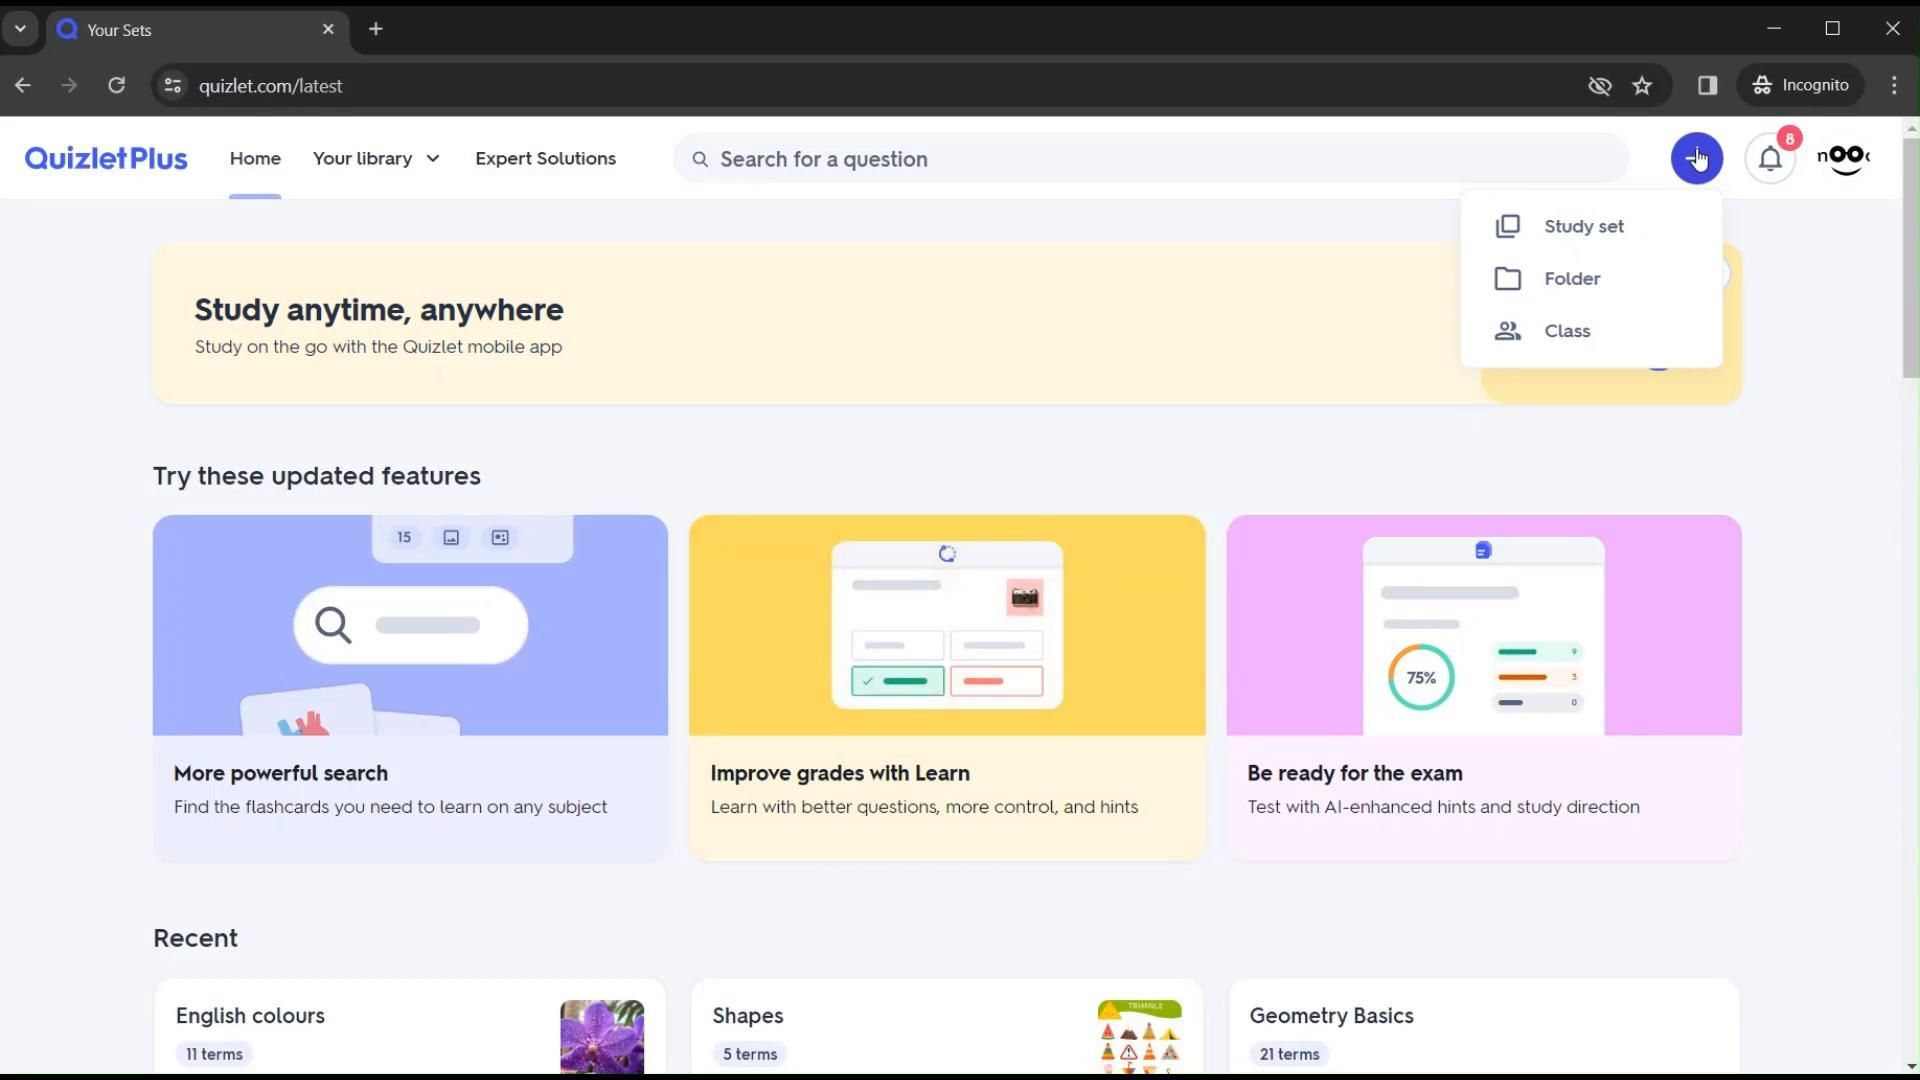Click the third-party cookies blocked eye icon
Viewport: 1920px width, 1080px height.
pyautogui.click(x=1599, y=86)
